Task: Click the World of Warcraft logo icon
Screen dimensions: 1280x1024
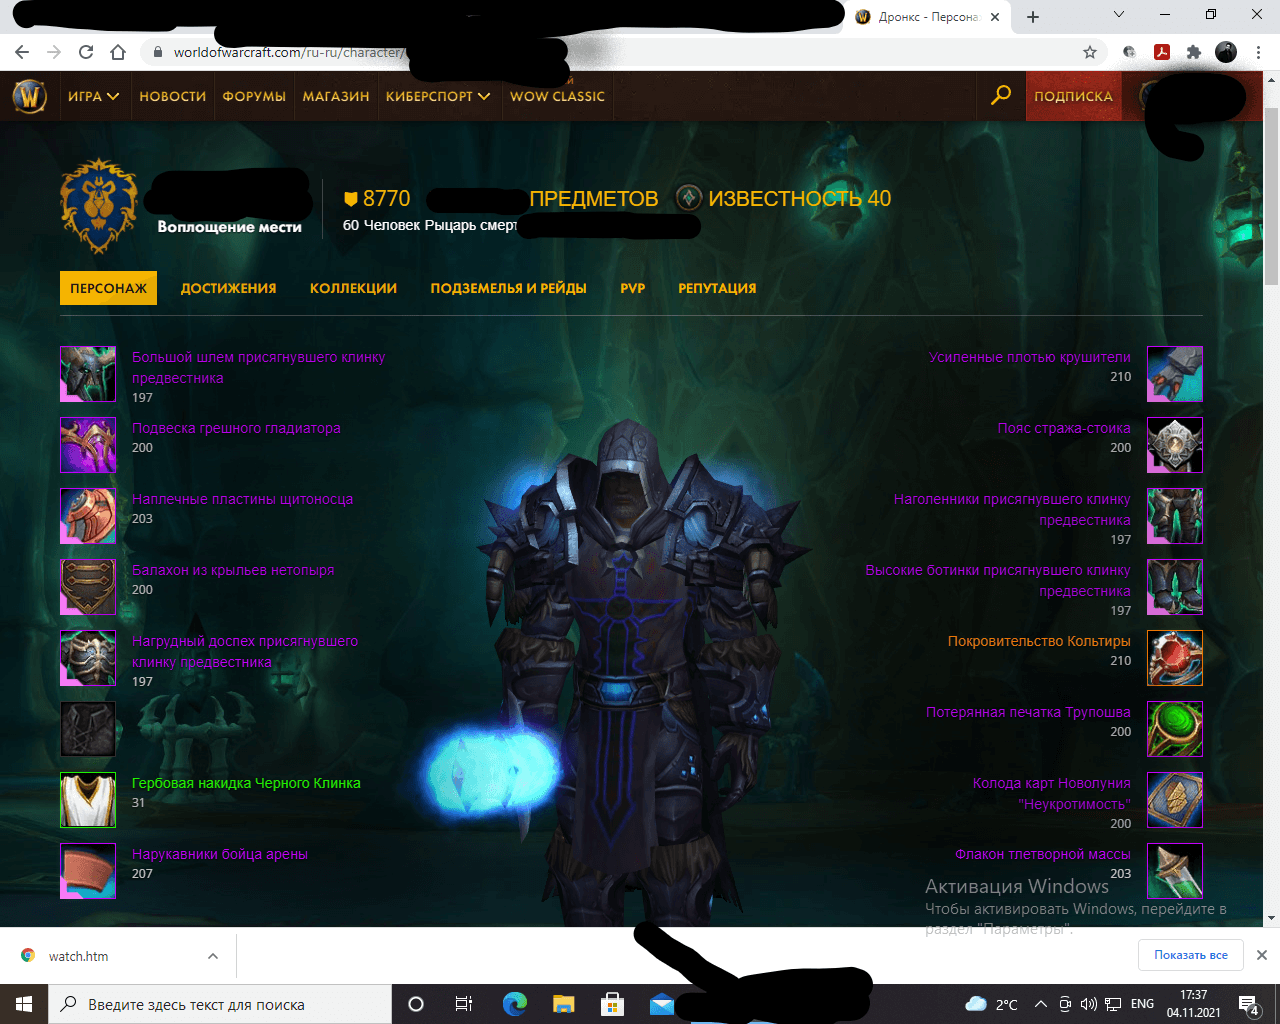Action: tap(30, 96)
